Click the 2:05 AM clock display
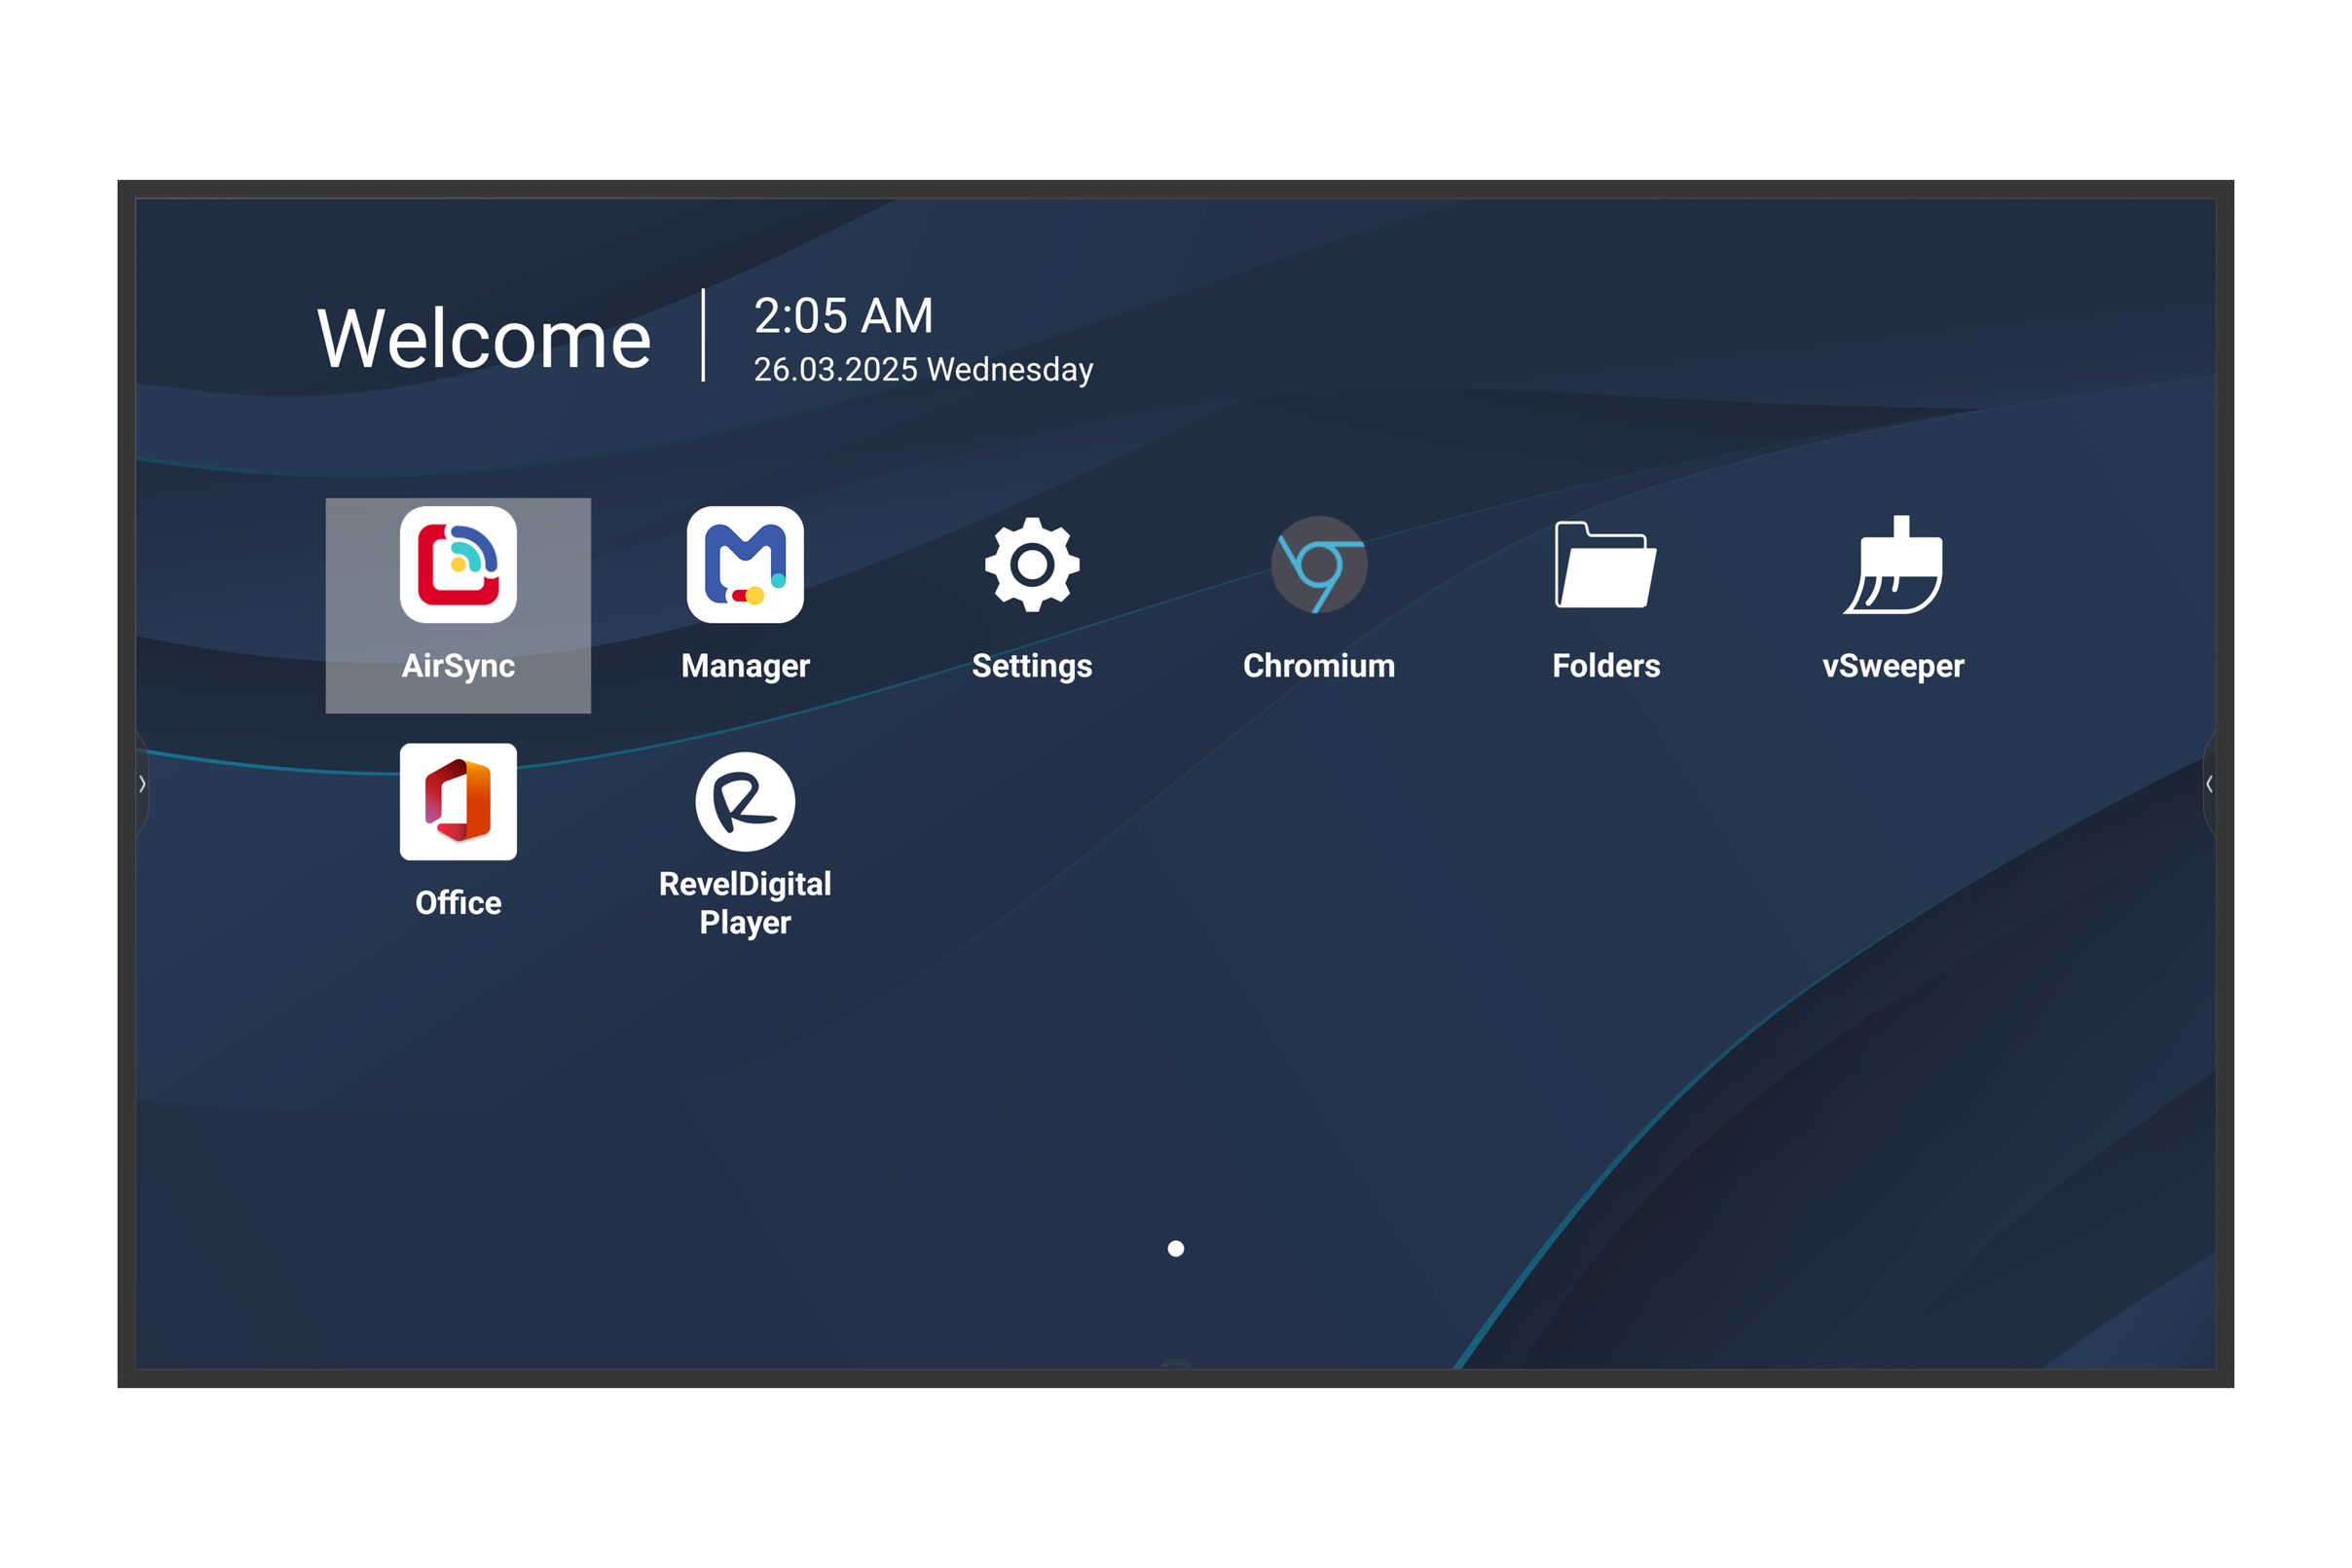The width and height of the screenshot is (2352, 1568). (843, 316)
